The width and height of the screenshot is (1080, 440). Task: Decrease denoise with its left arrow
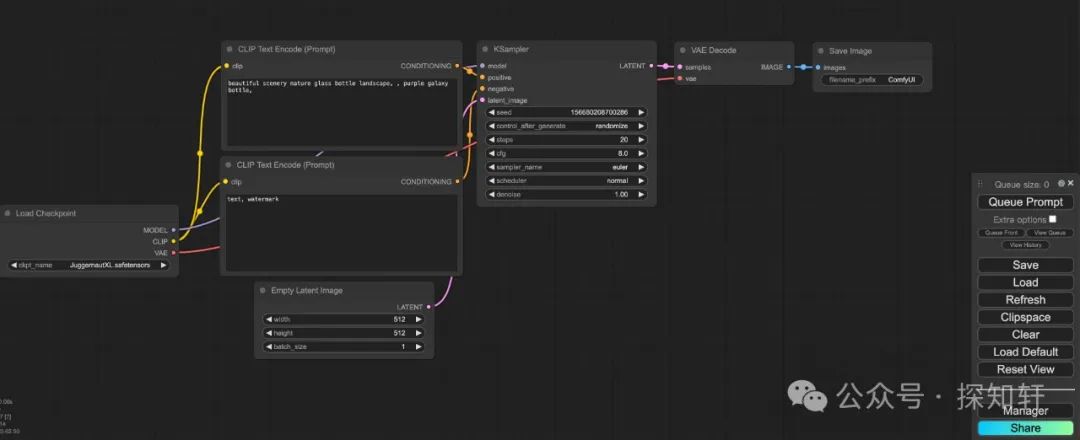(492, 194)
